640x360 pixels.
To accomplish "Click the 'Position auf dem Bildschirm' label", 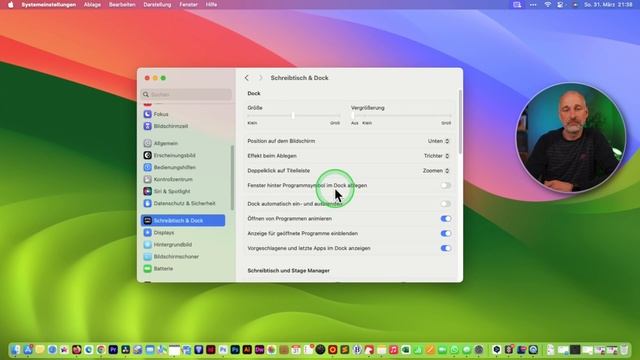I will coord(281,141).
